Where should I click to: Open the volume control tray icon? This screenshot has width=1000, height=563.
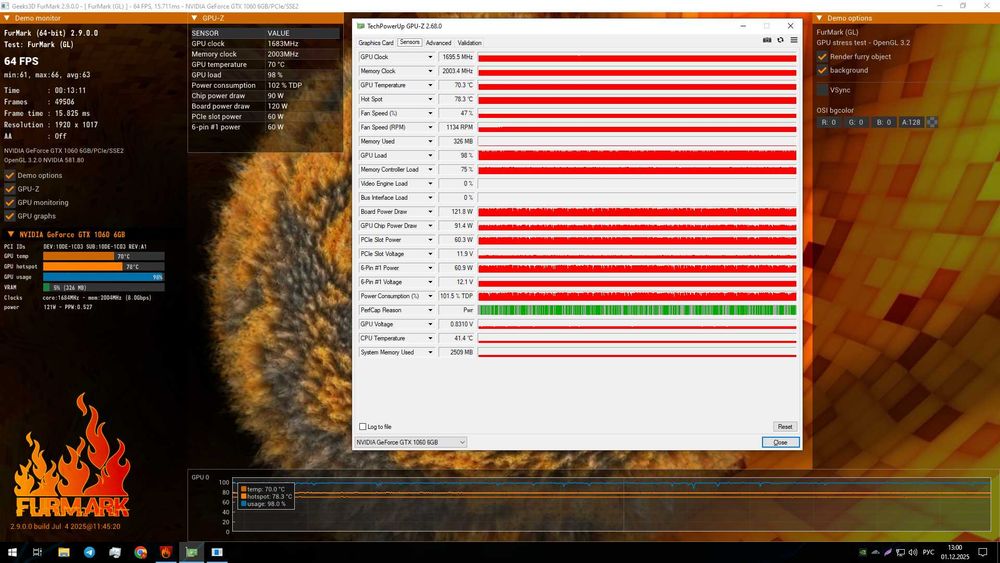click(x=913, y=552)
